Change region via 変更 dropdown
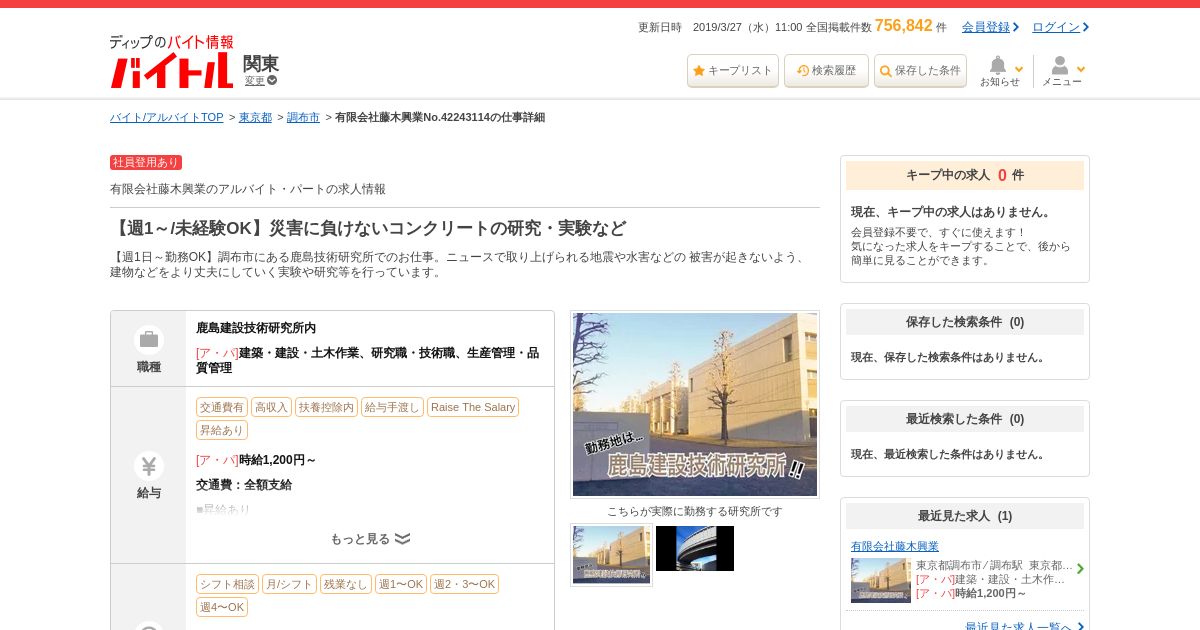The image size is (1200, 630). point(260,81)
